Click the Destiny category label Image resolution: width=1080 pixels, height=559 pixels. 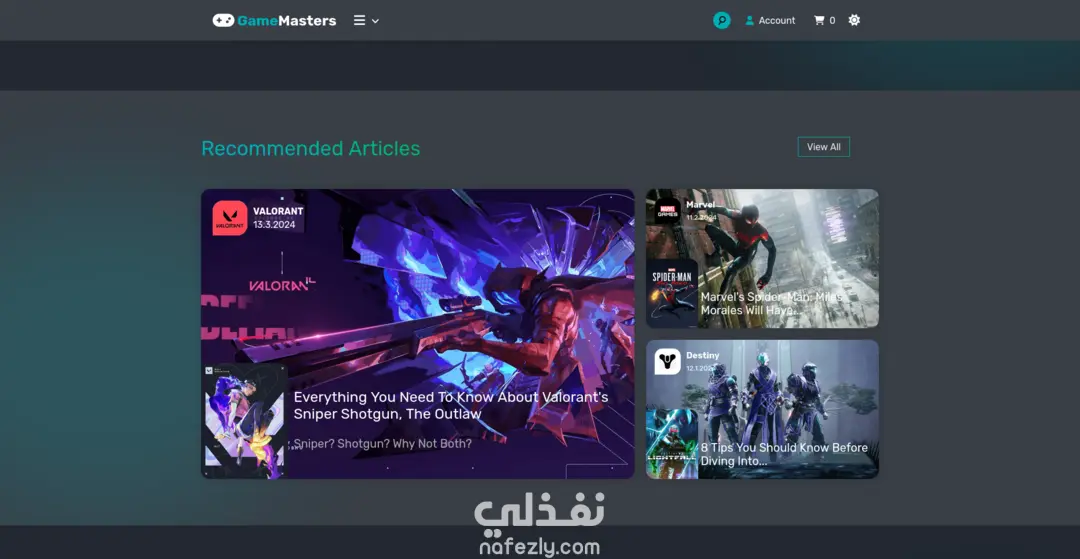pyautogui.click(x=703, y=355)
